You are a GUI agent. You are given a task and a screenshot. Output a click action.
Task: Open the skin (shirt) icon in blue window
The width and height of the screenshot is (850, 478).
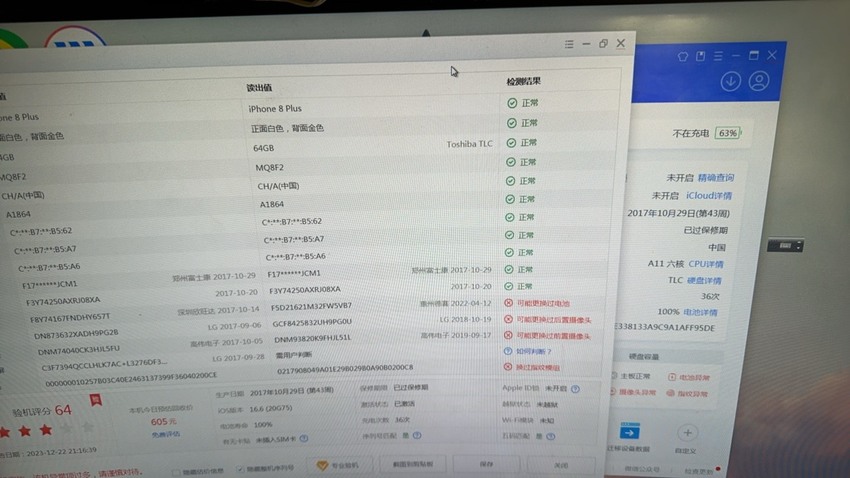(682, 56)
